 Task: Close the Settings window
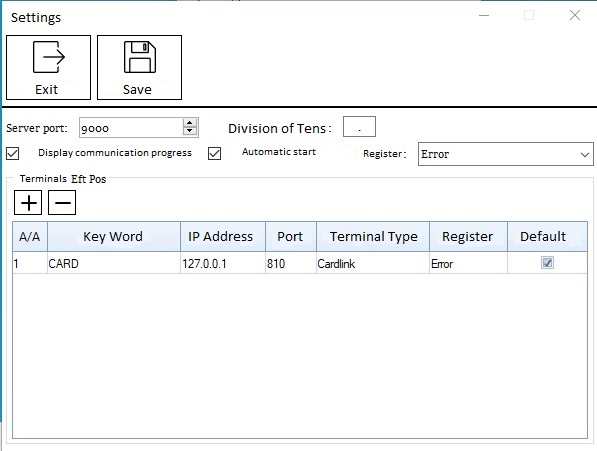(x=575, y=15)
